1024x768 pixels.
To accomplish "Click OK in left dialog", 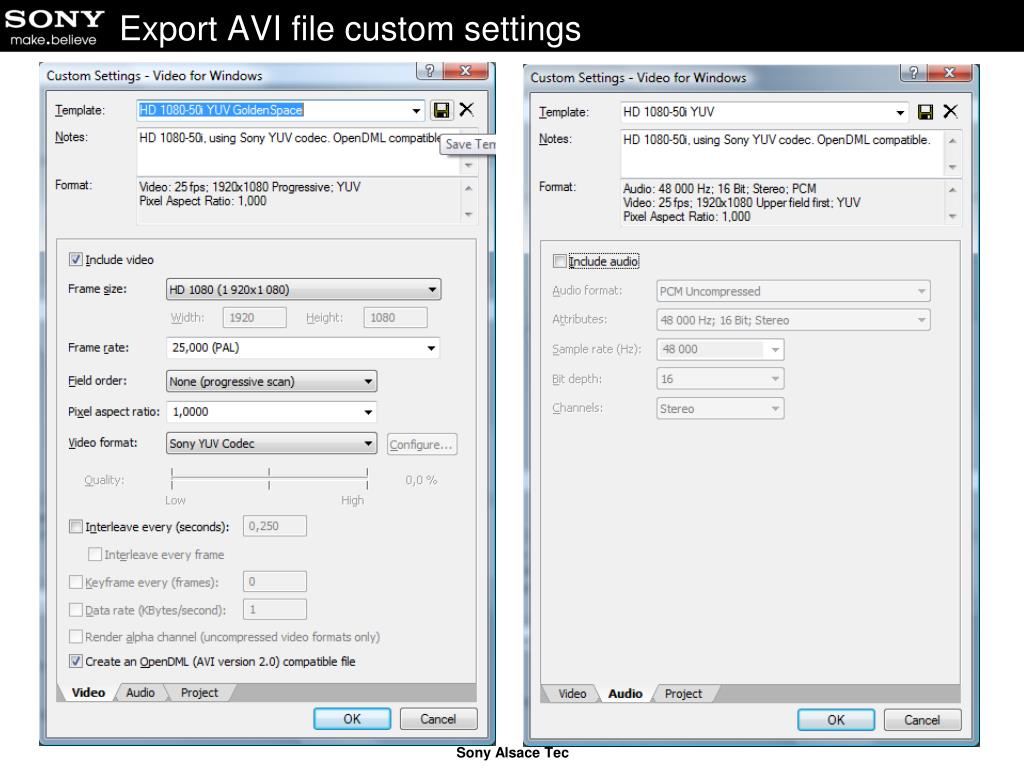I will click(352, 718).
